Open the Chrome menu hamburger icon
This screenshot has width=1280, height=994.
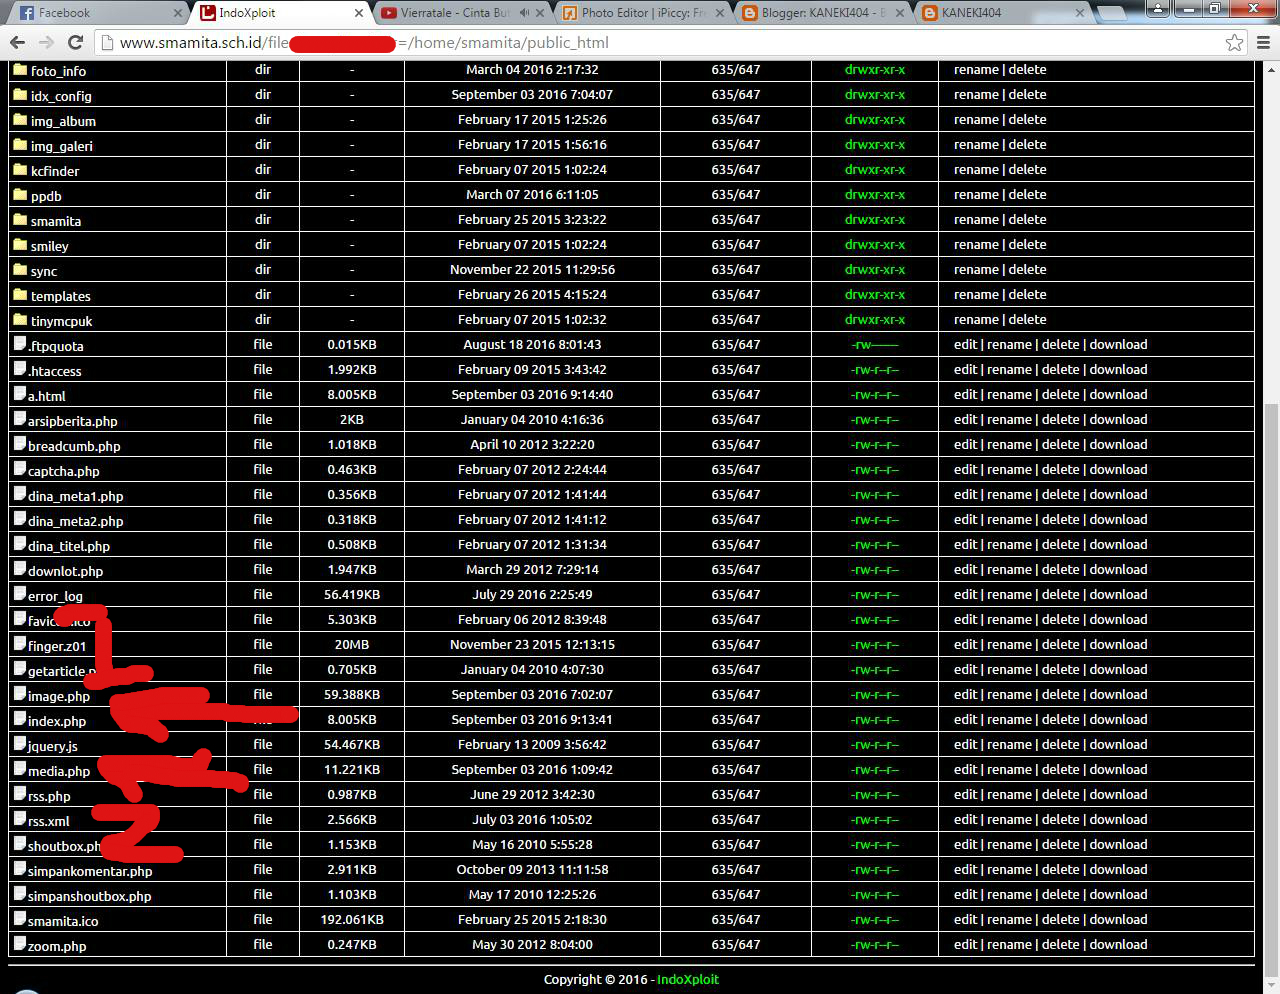coord(1263,42)
